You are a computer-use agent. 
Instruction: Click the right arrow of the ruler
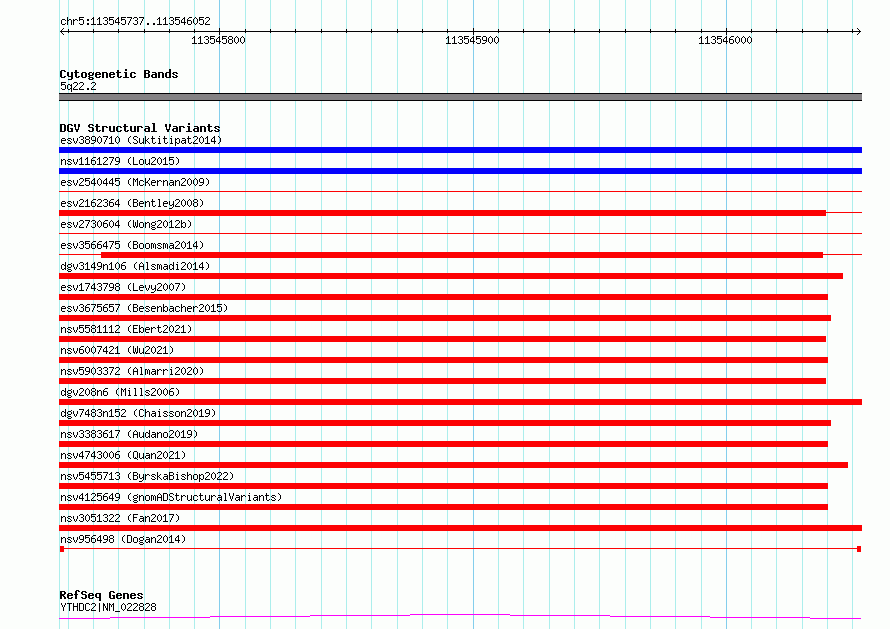(x=858, y=31)
